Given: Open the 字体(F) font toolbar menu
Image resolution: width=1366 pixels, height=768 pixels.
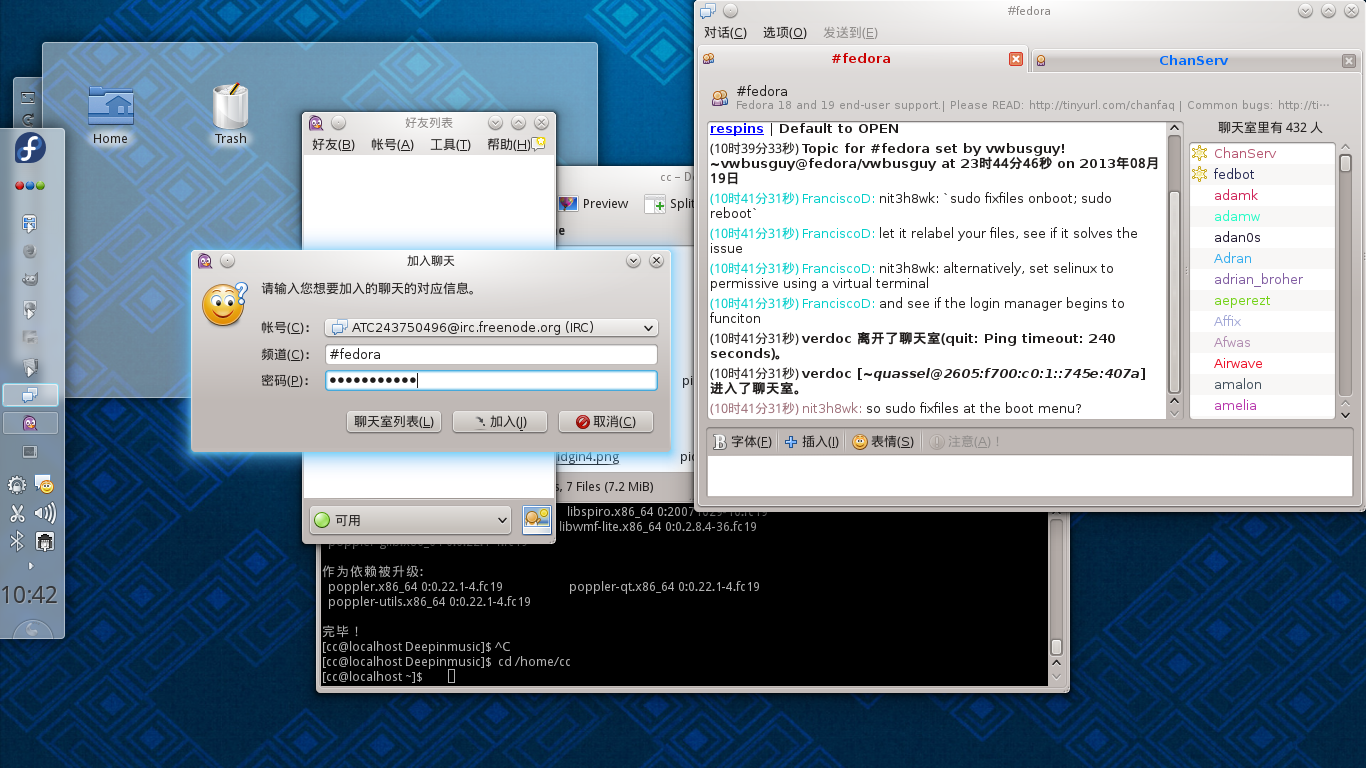Looking at the screenshot, I should (743, 441).
